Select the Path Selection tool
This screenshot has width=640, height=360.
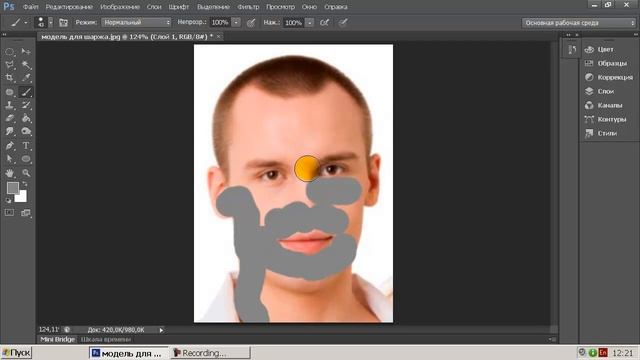pyautogui.click(x=10, y=159)
